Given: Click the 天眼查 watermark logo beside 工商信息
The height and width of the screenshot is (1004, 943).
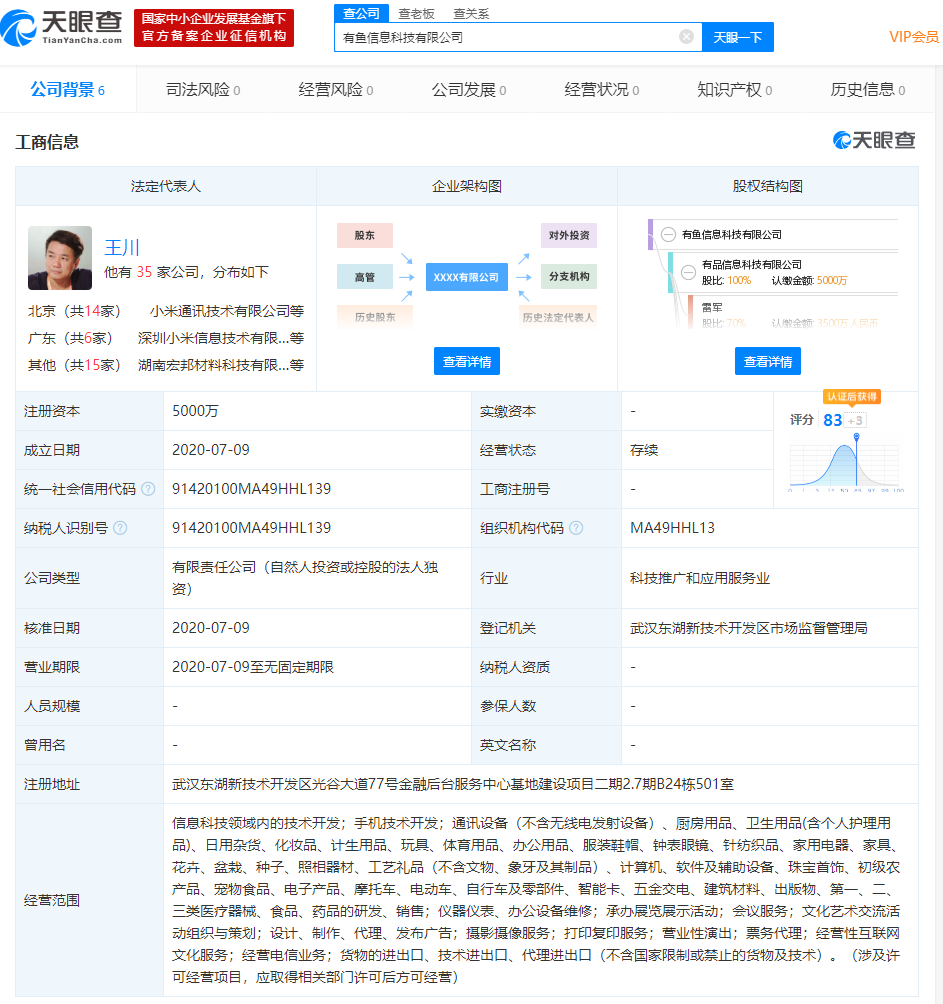Looking at the screenshot, I should 874,141.
